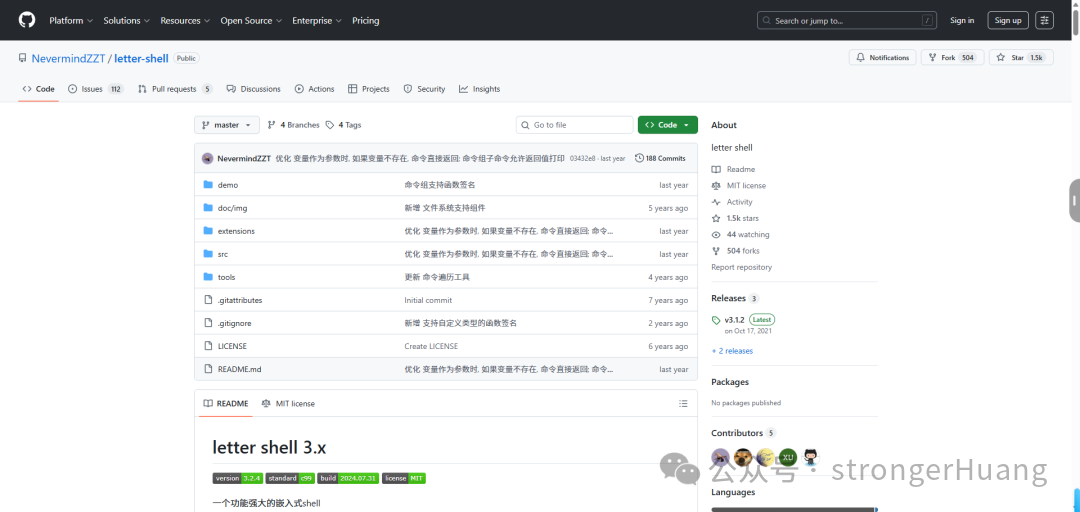View 4 Branches
The width and height of the screenshot is (1080, 512).
pyautogui.click(x=293, y=125)
